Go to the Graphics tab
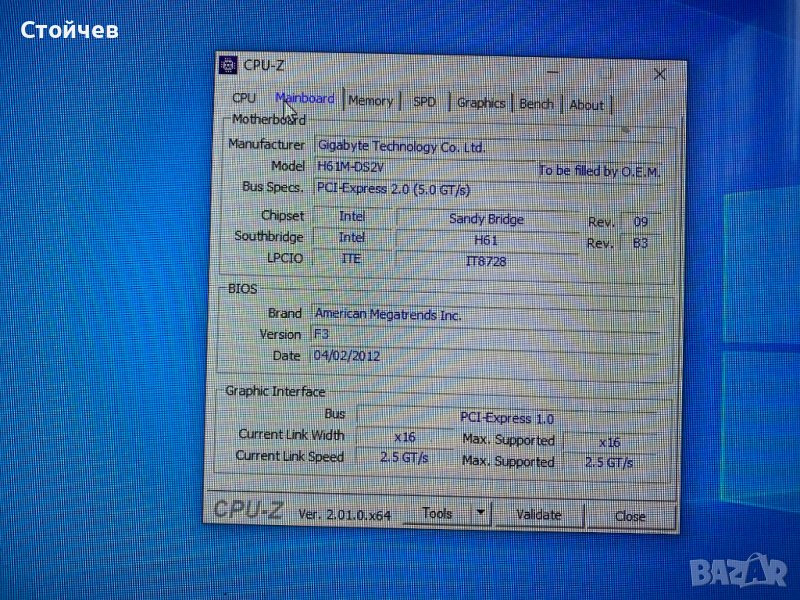Viewport: 800px width, 600px height. coord(481,103)
